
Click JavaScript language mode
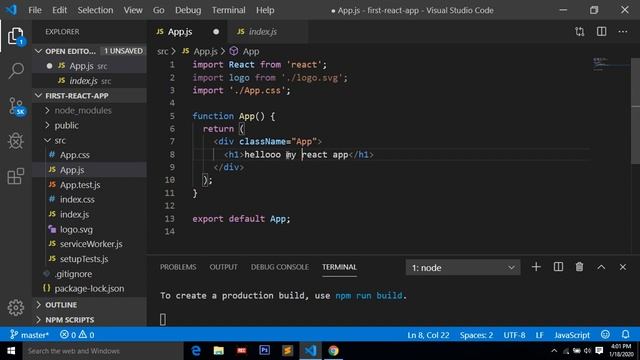pyautogui.click(x=571, y=335)
